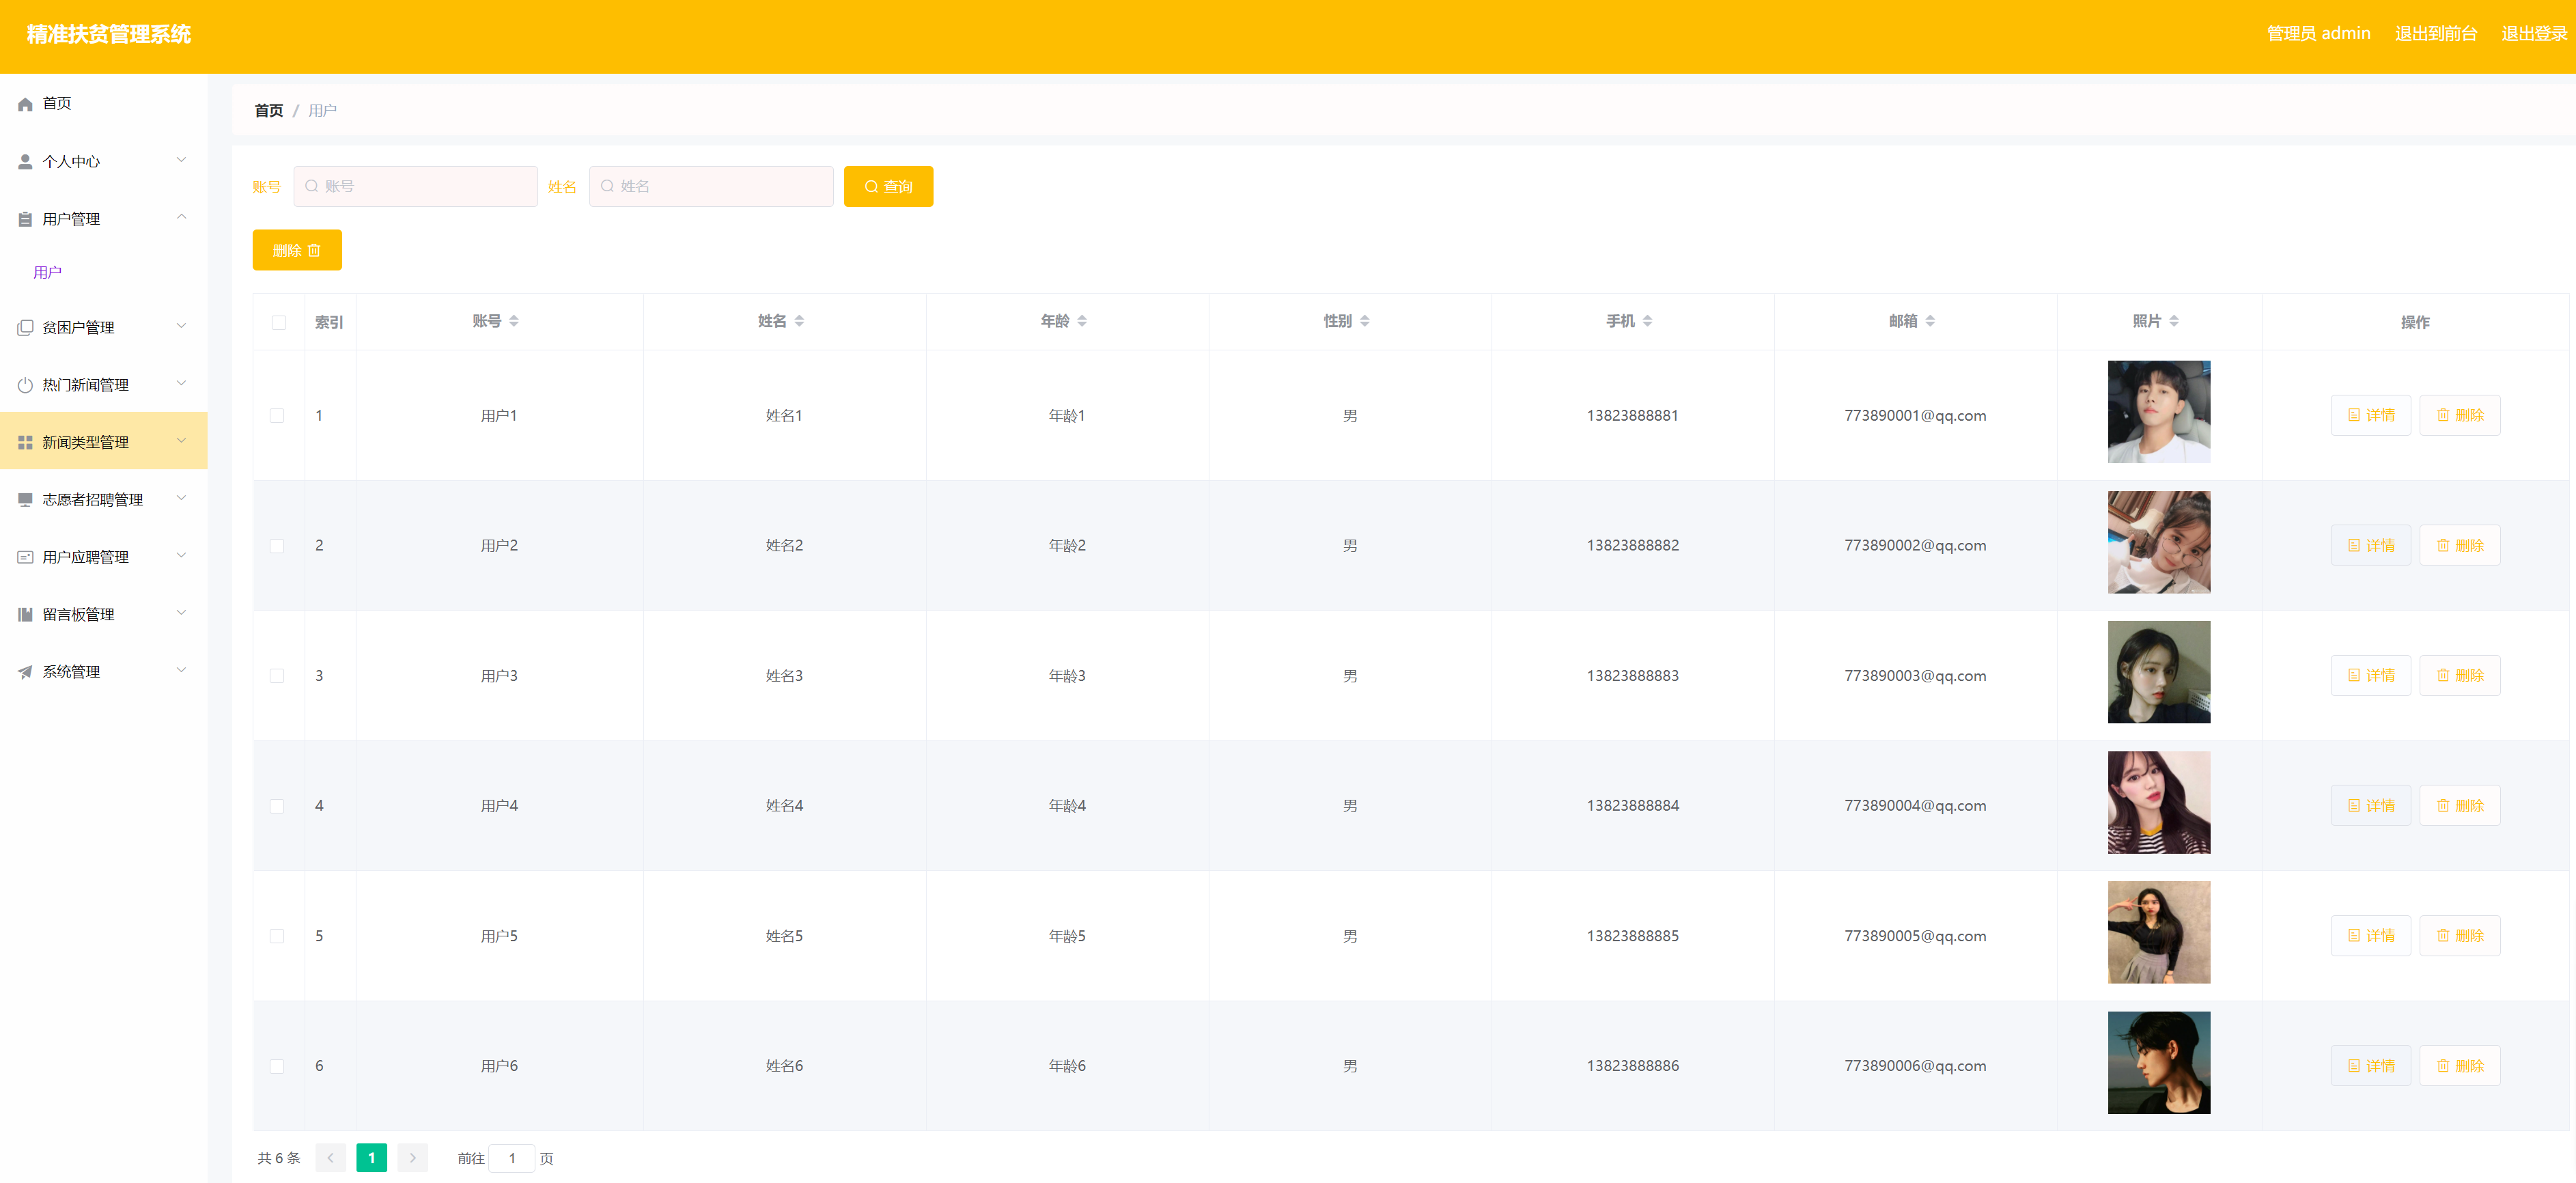Open the 用户 submenu item
Screen dimensions: 2576x1183
coord(47,272)
